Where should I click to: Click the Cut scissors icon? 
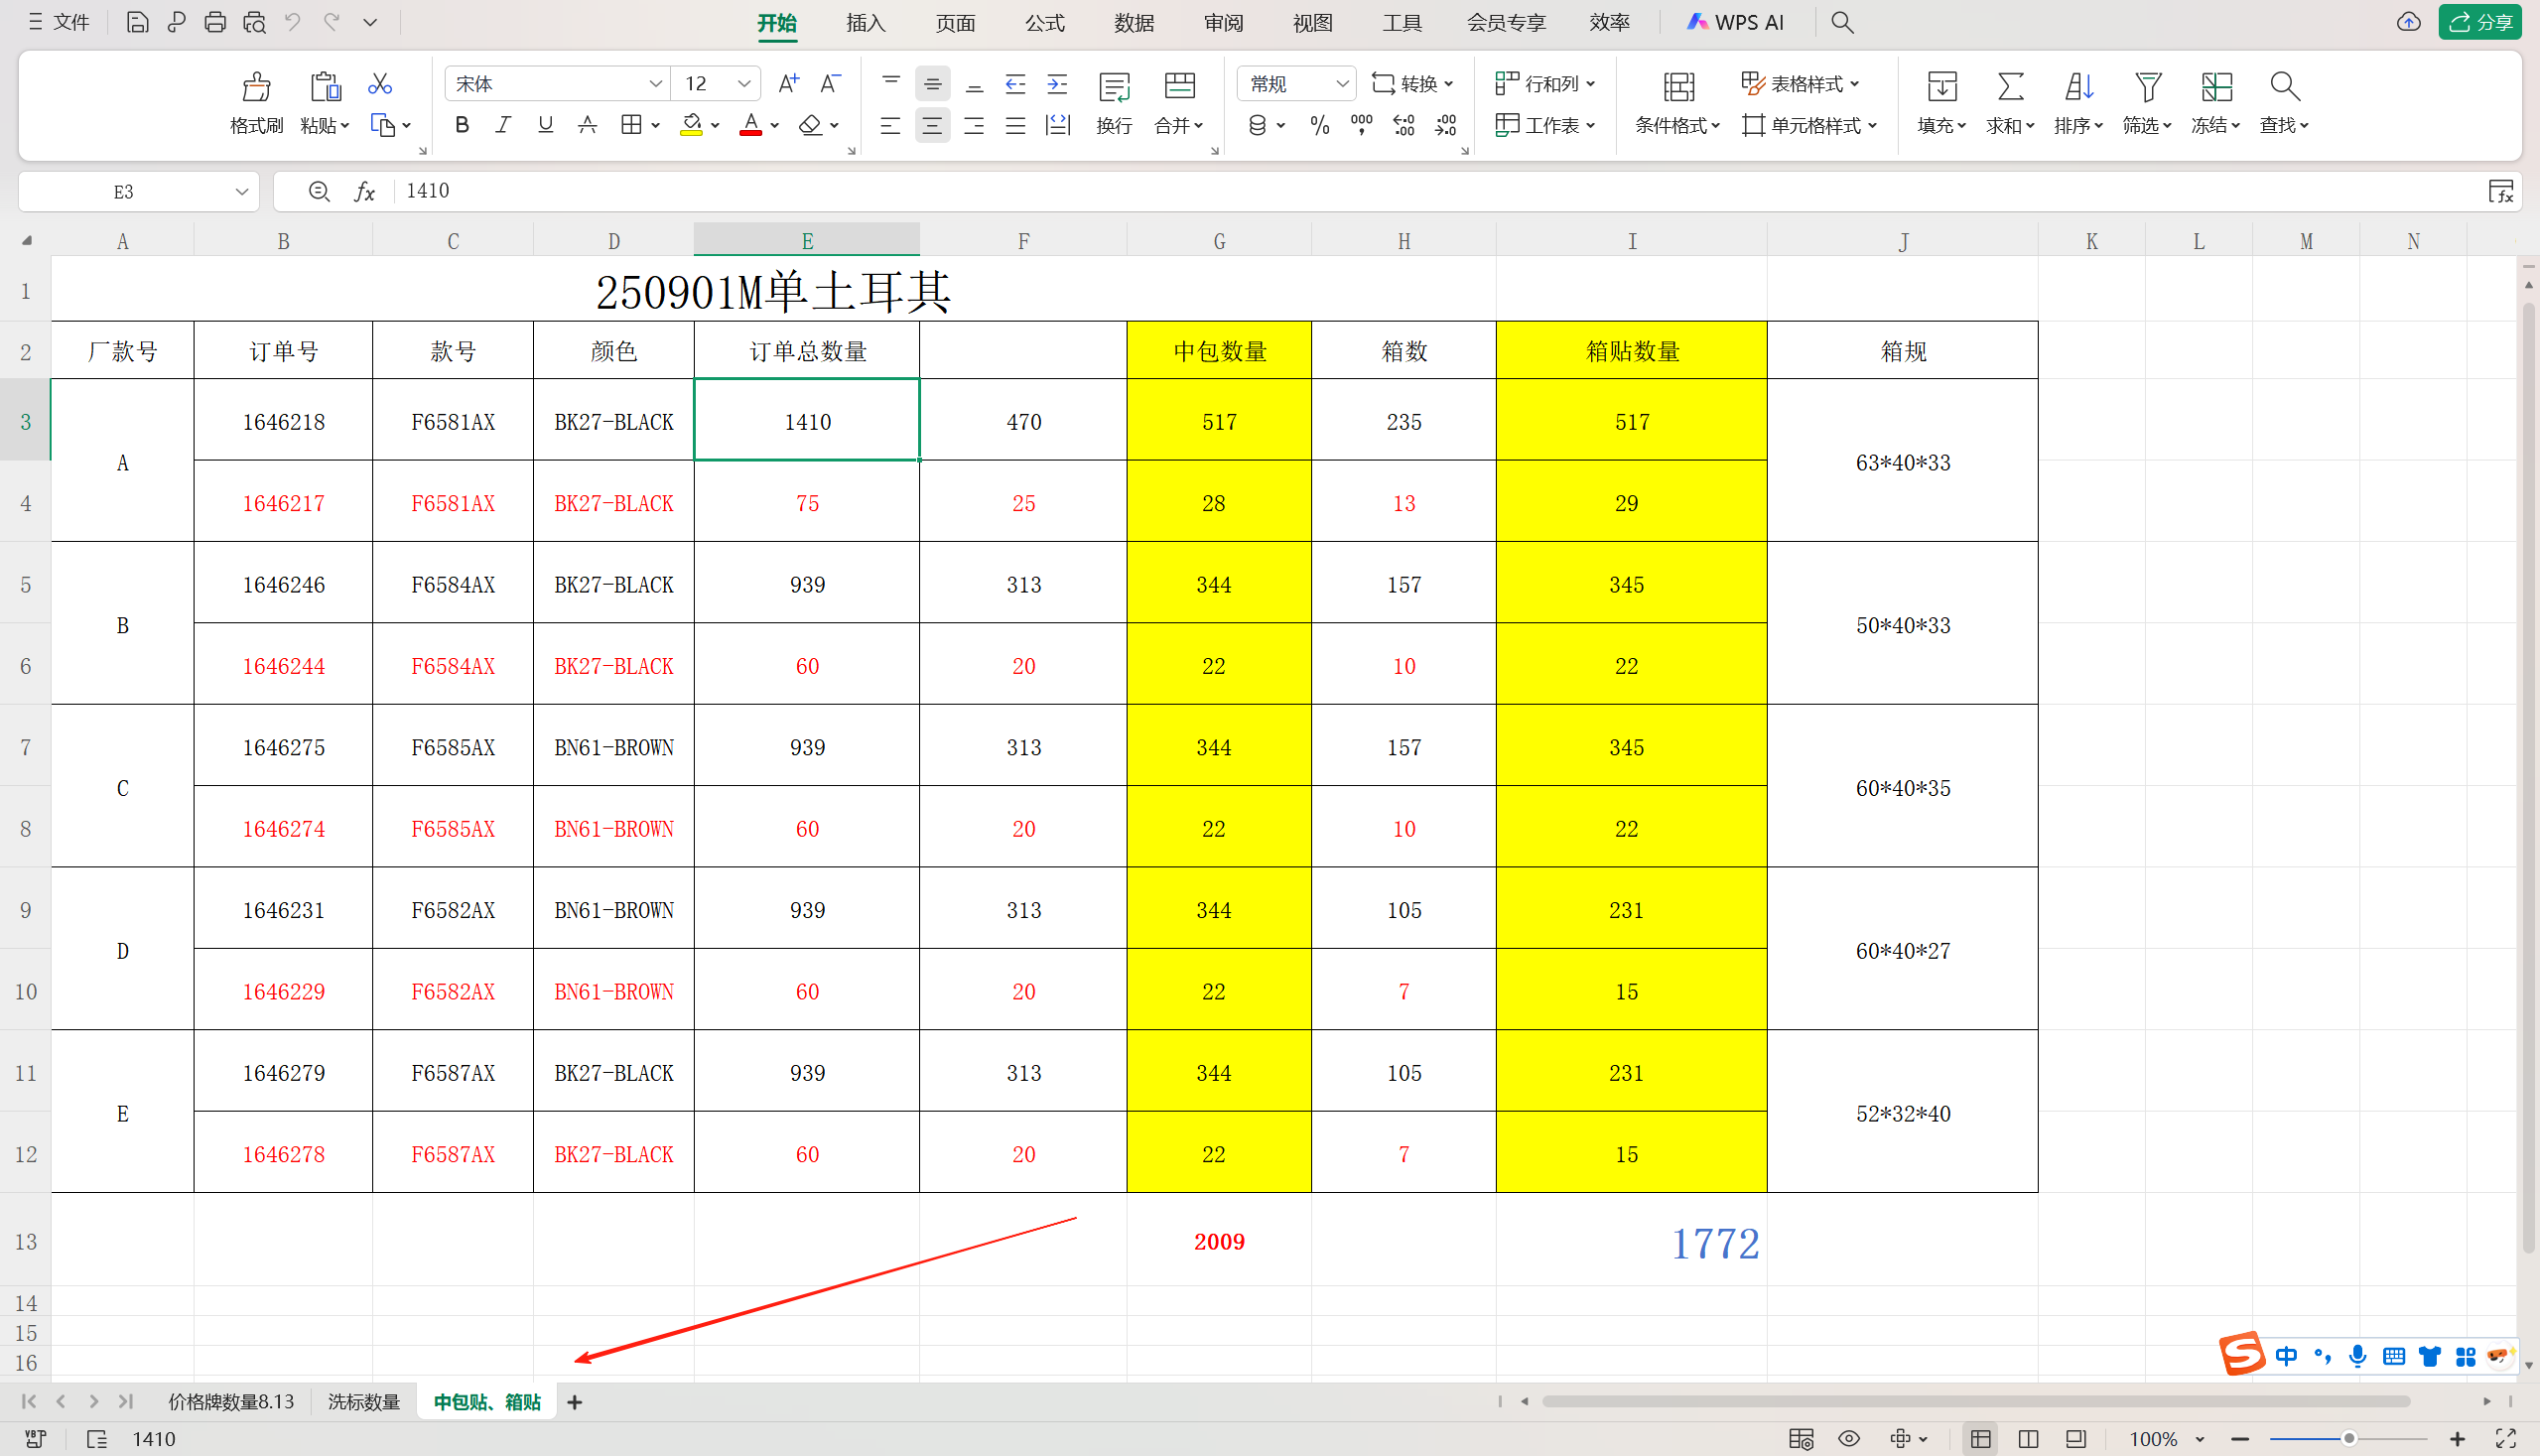tap(379, 84)
